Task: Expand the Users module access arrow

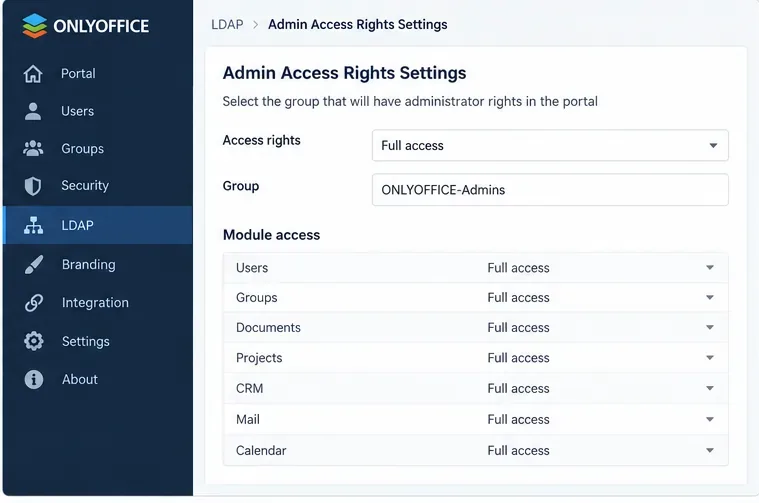Action: tap(710, 268)
